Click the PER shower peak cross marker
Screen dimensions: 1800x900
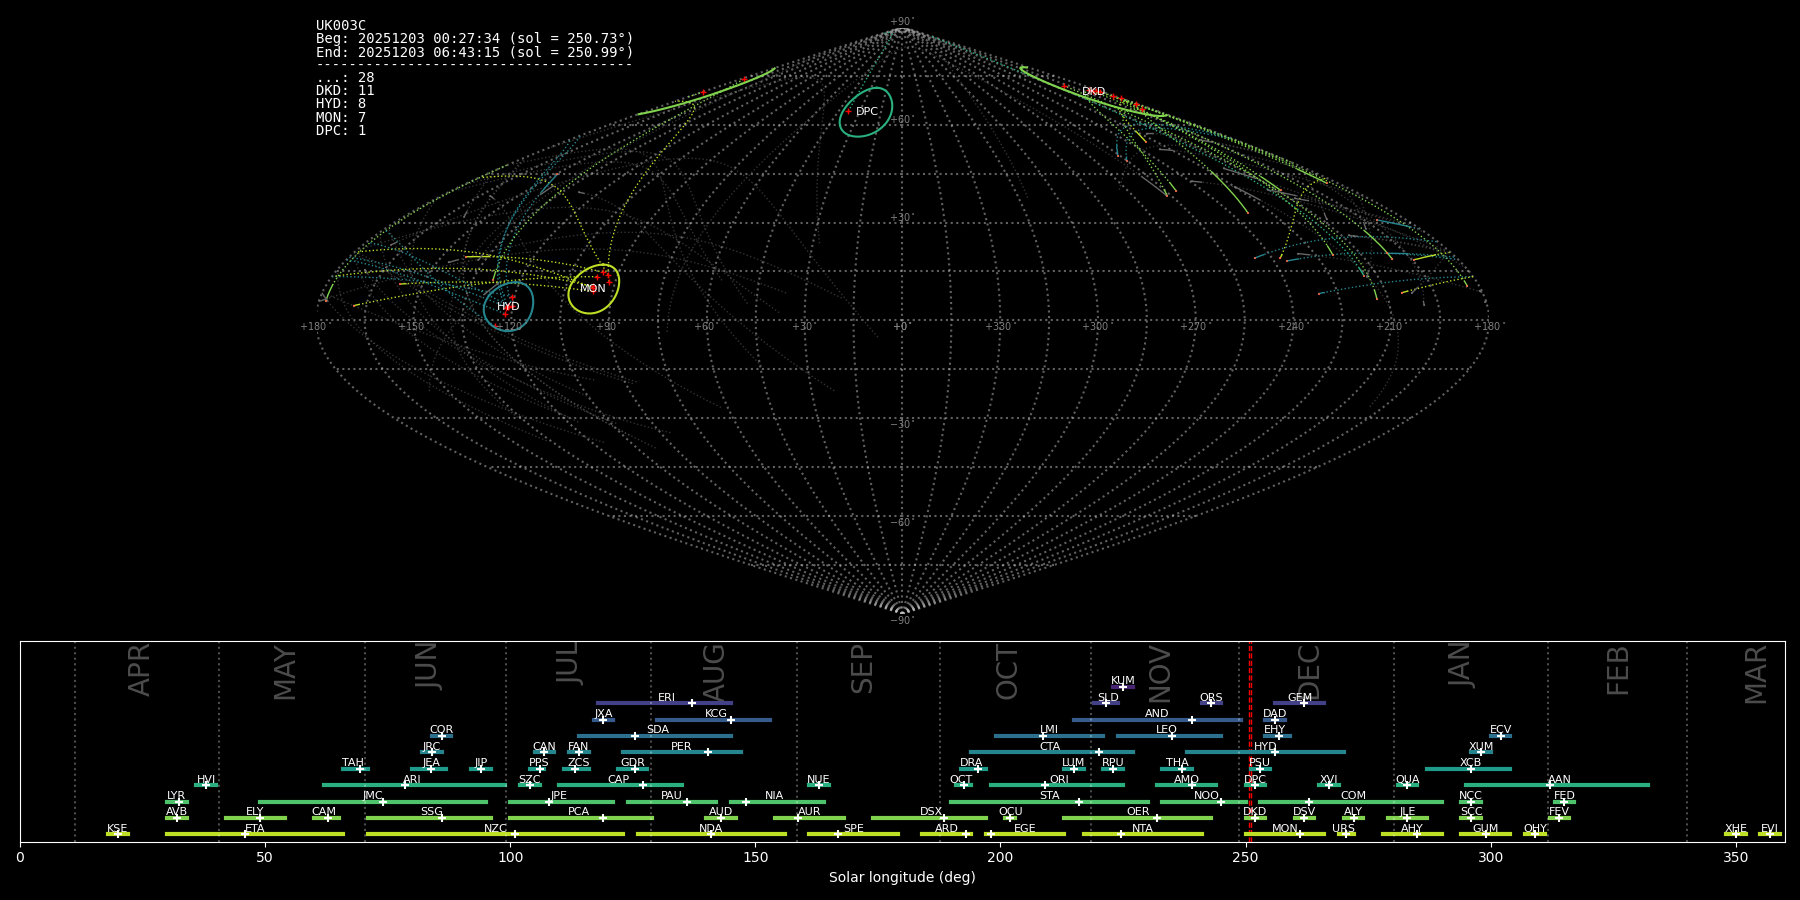coord(708,752)
